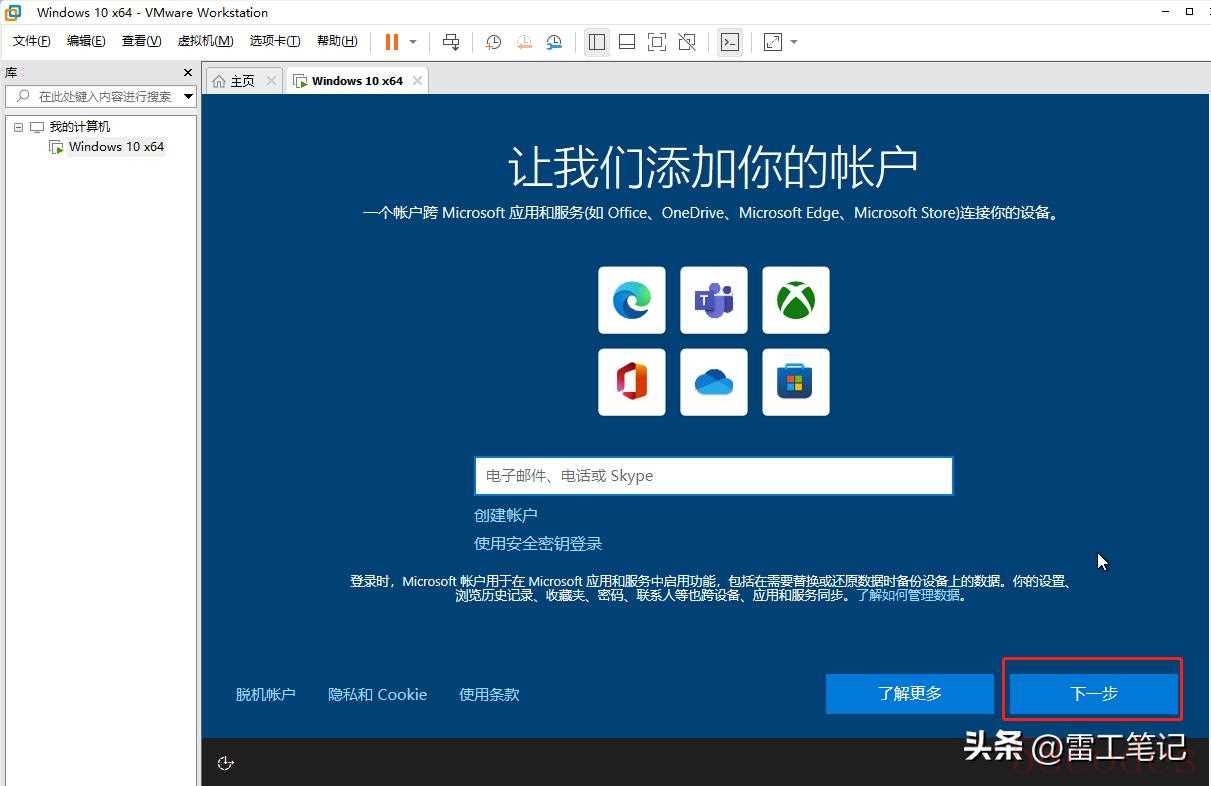1211x786 pixels.
Task: Click the pause virtual machine icon
Action: click(x=391, y=42)
